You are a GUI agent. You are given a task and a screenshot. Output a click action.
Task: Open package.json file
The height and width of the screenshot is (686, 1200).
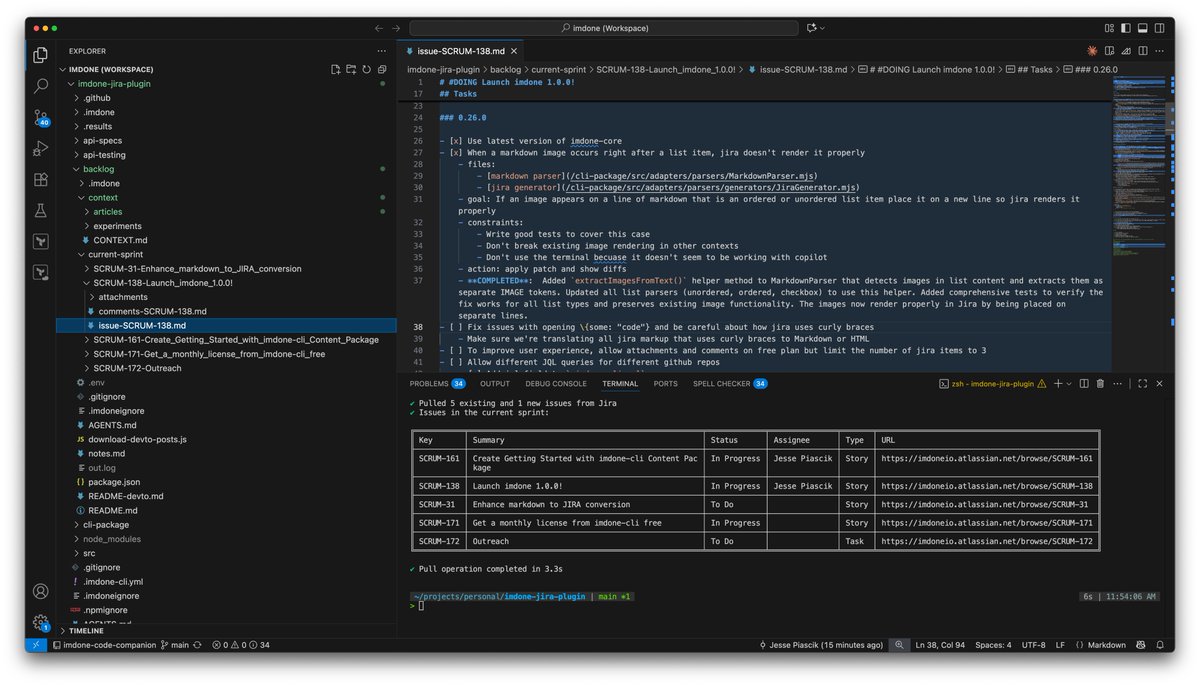(x=113, y=482)
